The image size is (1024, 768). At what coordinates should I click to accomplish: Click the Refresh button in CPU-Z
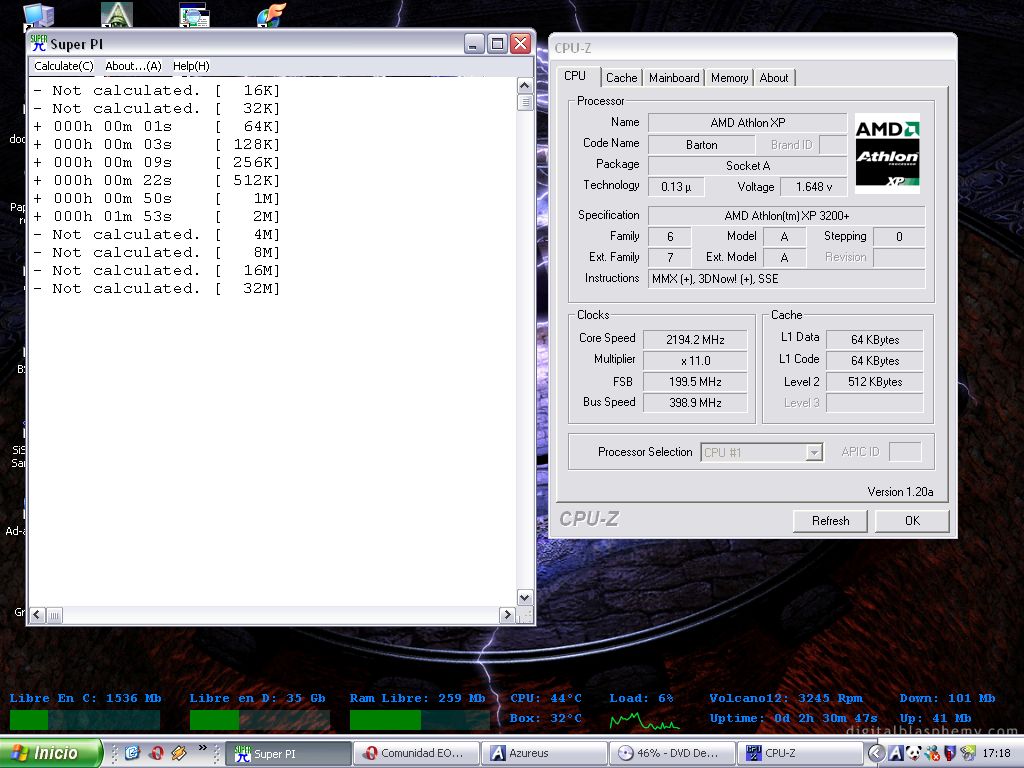pyautogui.click(x=830, y=520)
